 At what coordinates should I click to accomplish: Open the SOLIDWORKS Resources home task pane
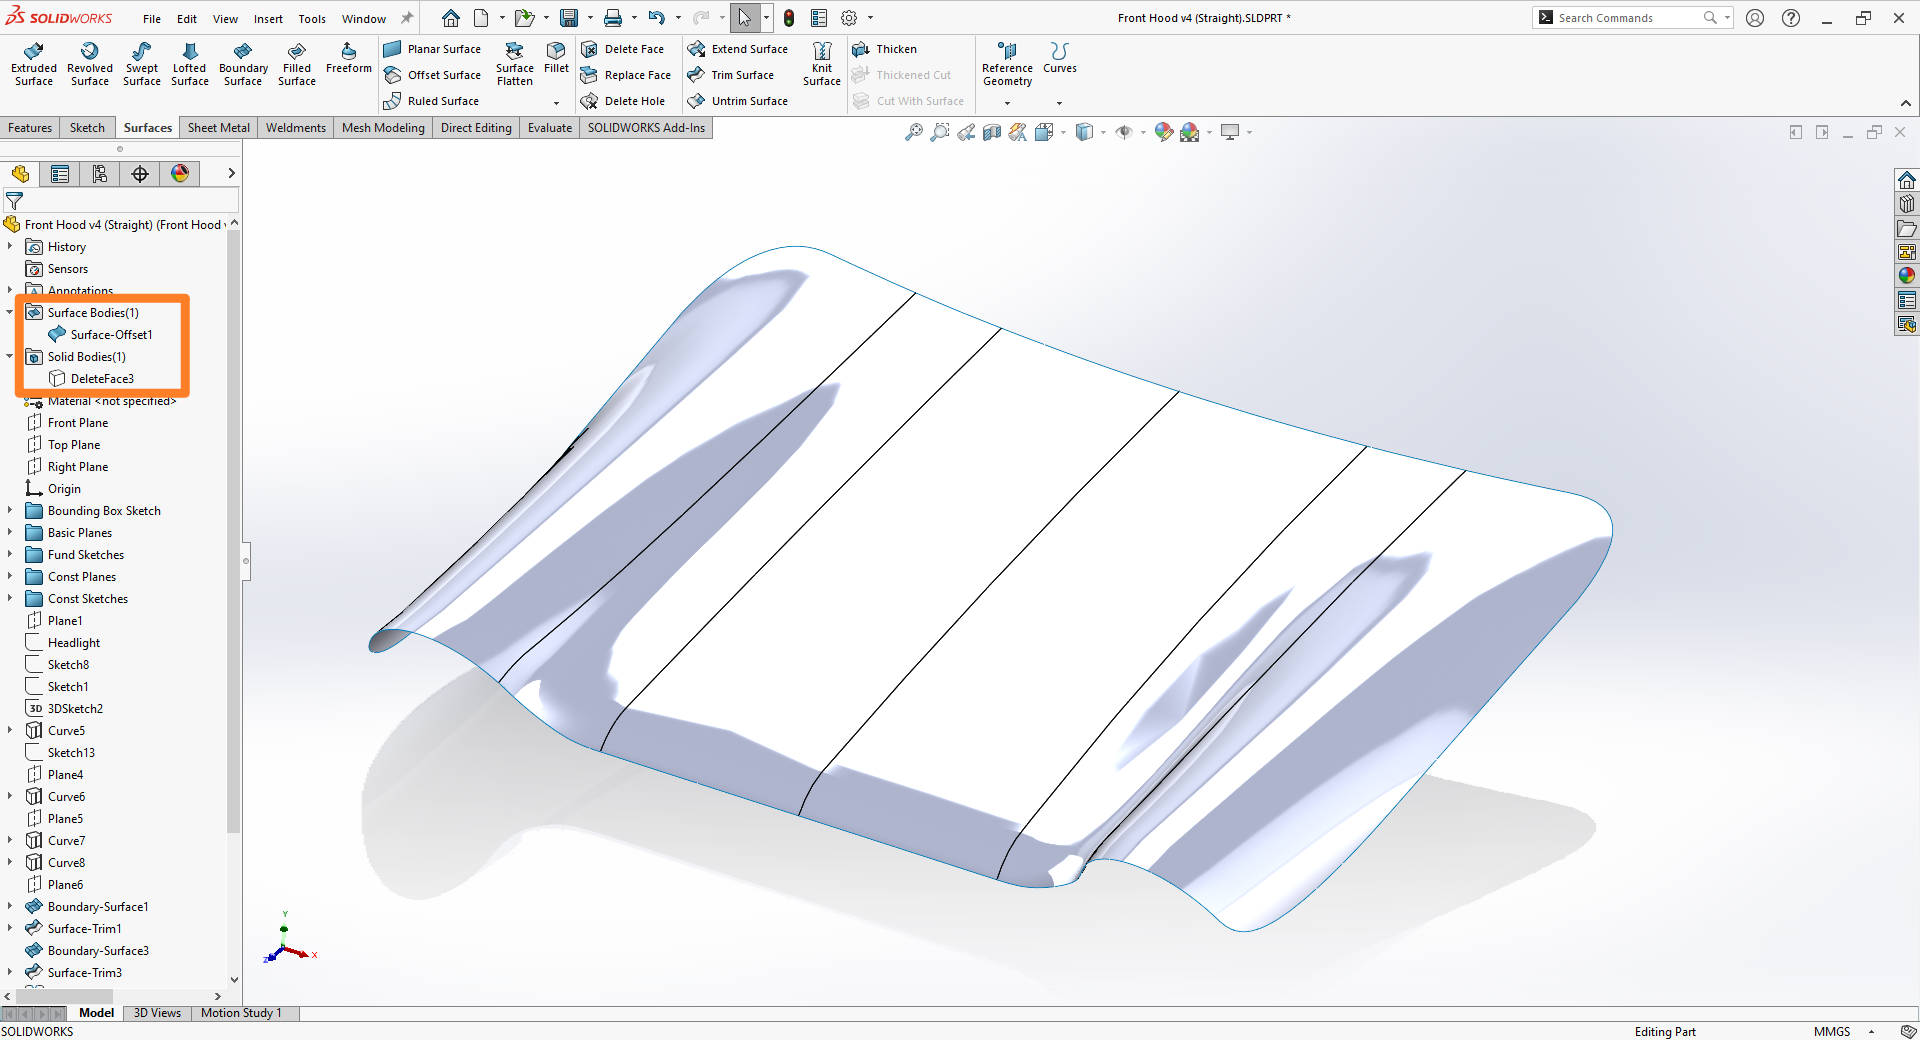[1906, 180]
